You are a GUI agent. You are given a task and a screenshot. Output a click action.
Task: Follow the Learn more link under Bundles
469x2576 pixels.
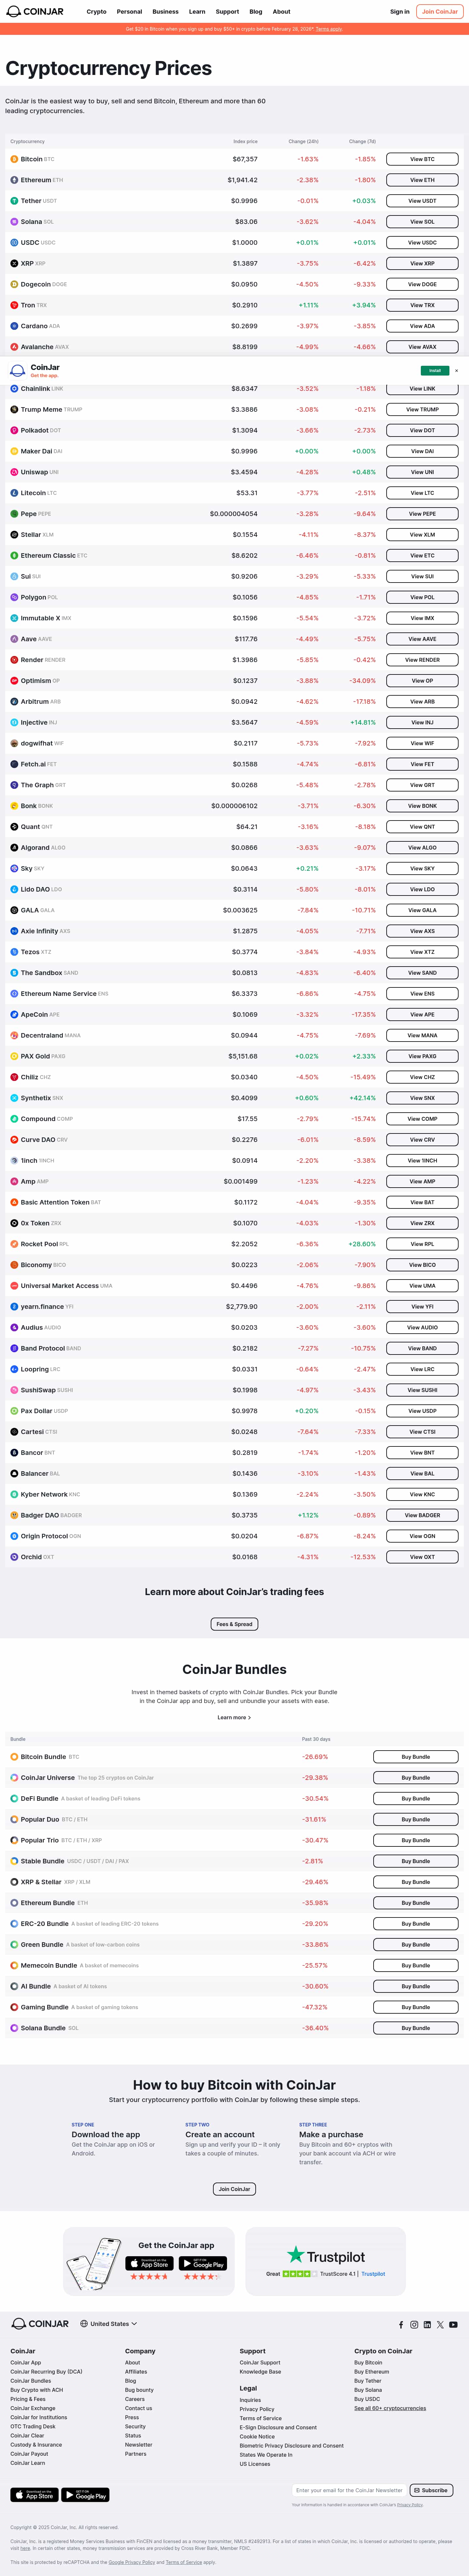click(234, 1717)
